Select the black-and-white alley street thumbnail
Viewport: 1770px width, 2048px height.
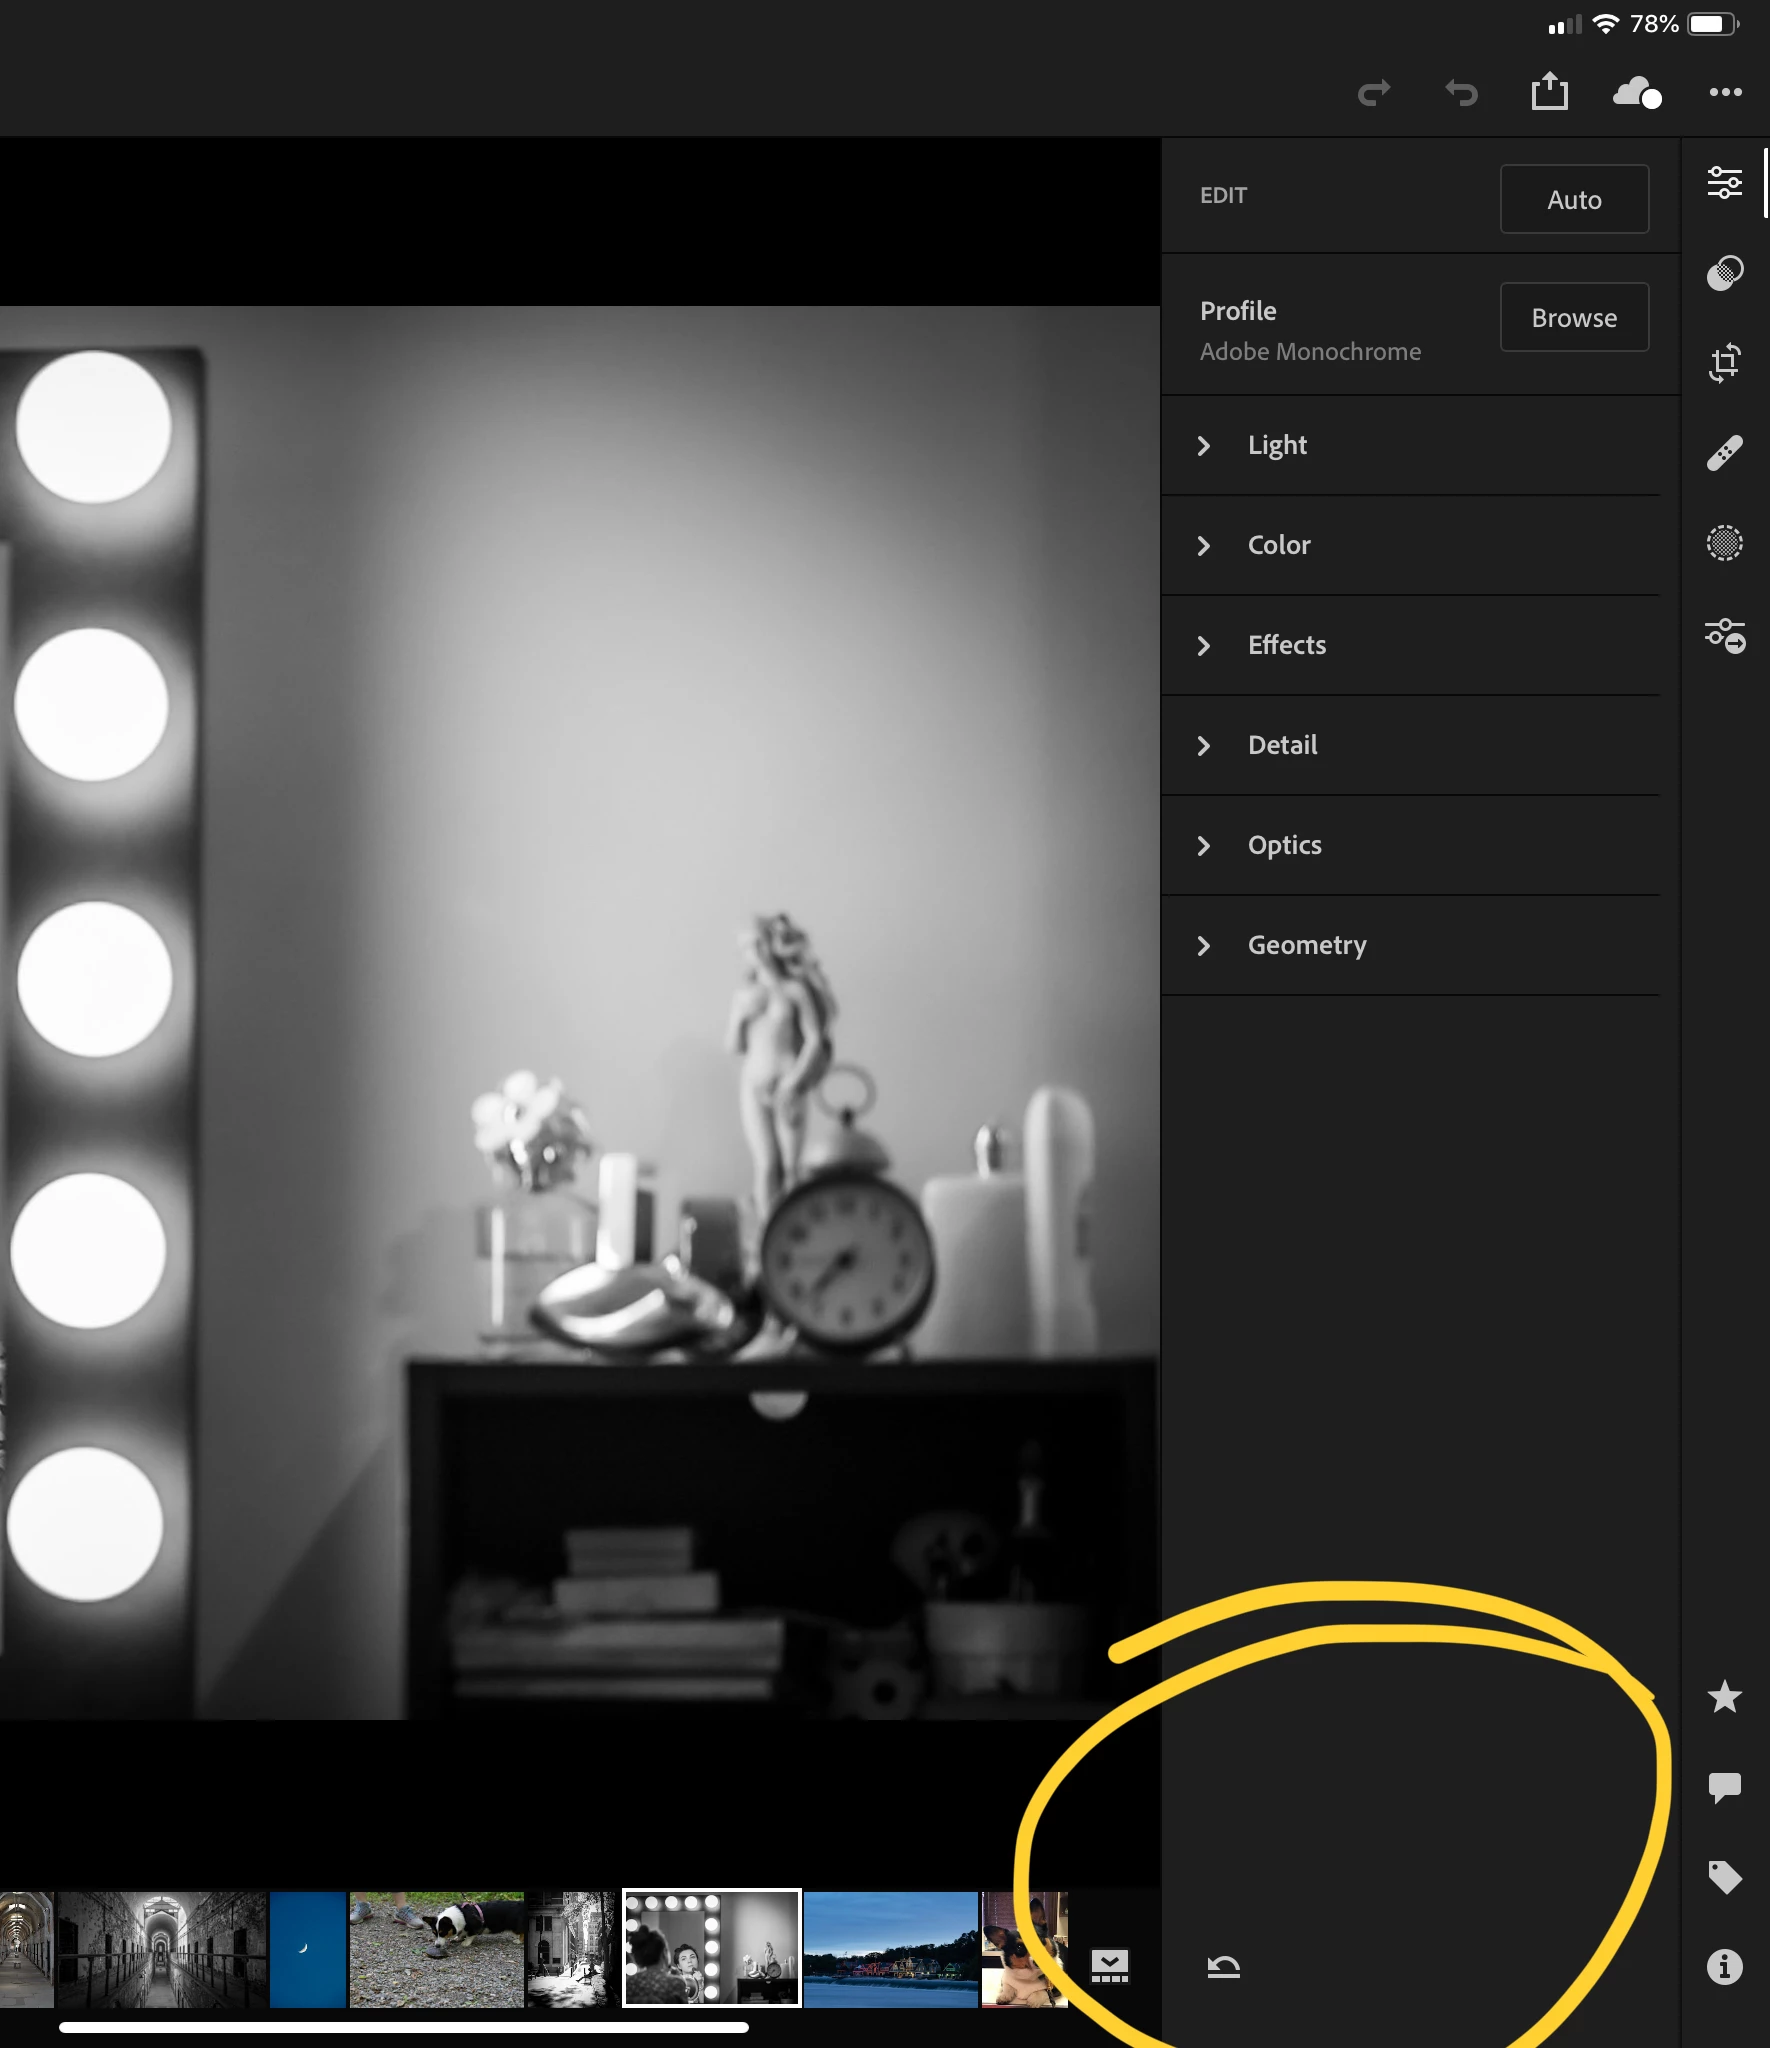[571, 1949]
